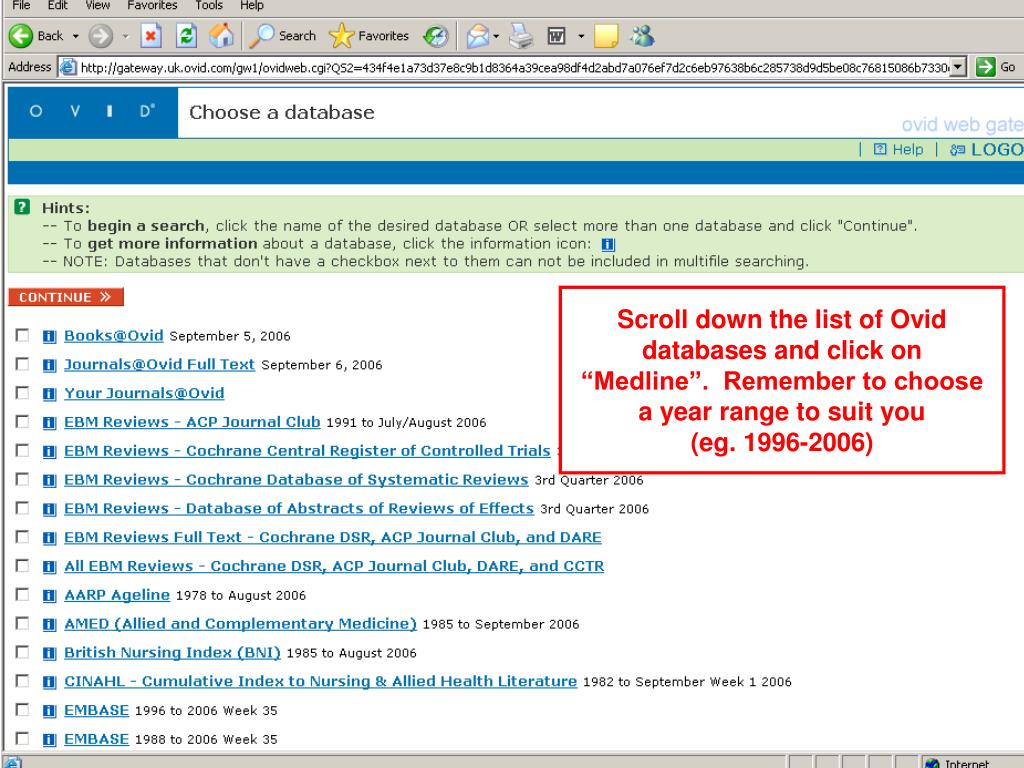The height and width of the screenshot is (768, 1024).
Task: Click the Hints question mark icon
Action: point(22,207)
